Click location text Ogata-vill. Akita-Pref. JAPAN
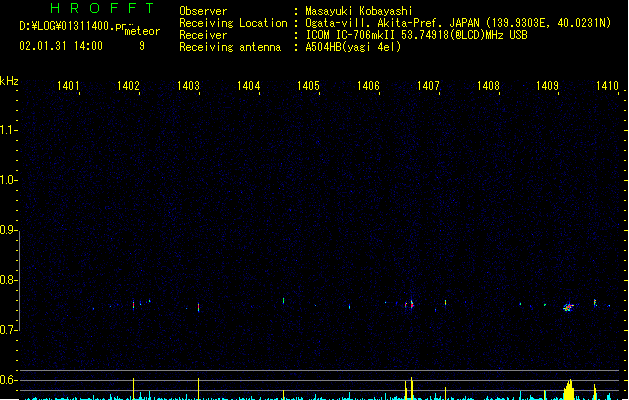The height and width of the screenshot is (400, 629). (x=394, y=23)
